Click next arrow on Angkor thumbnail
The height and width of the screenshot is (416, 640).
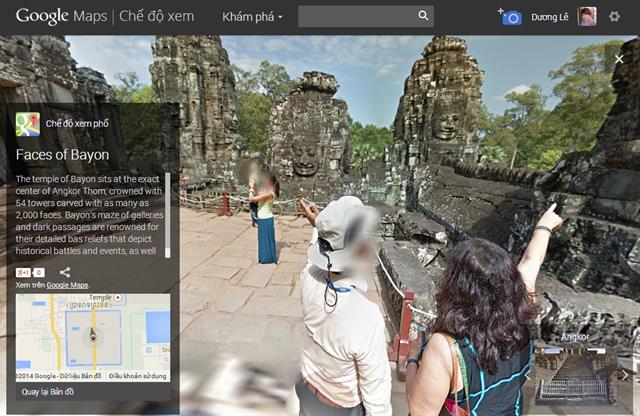(x=625, y=375)
